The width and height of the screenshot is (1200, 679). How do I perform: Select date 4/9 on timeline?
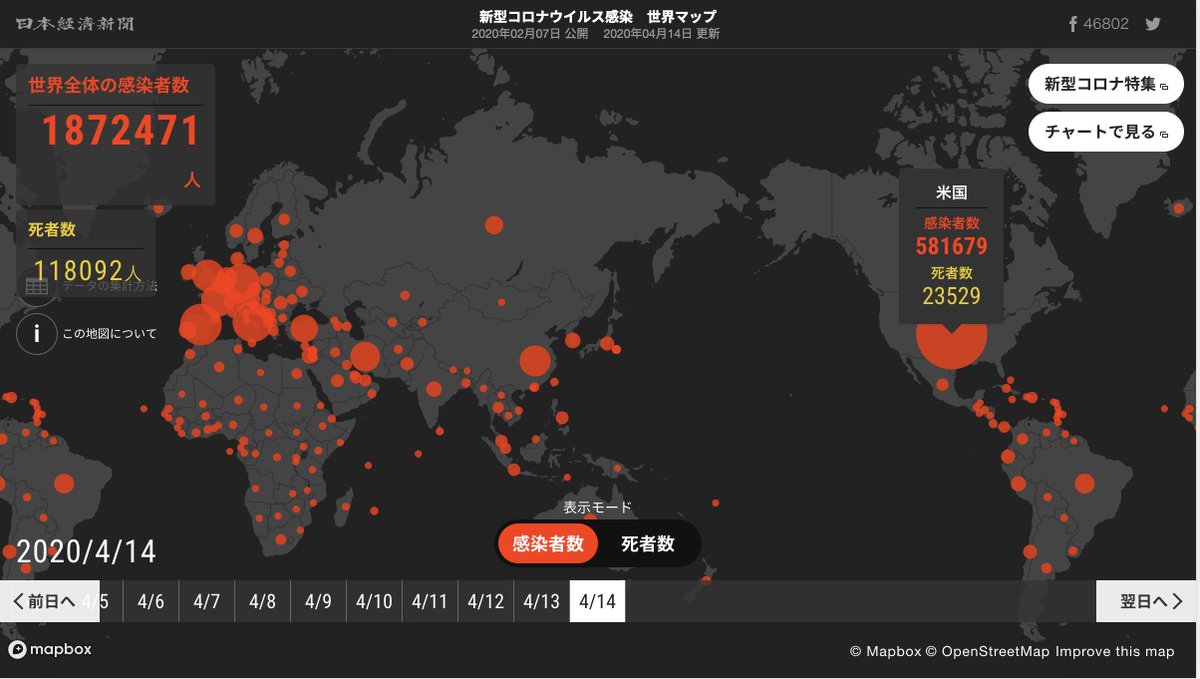coord(318,601)
